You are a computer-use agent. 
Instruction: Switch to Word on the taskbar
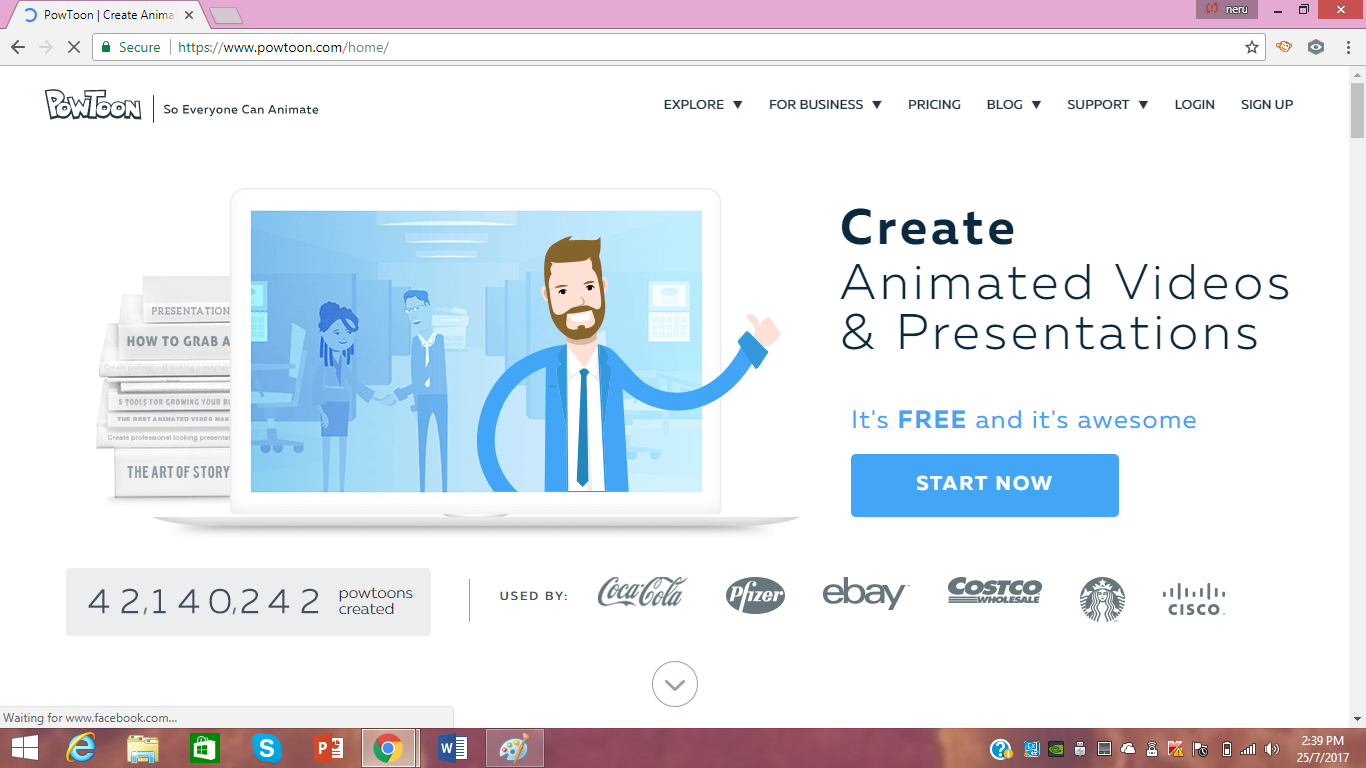[453, 748]
